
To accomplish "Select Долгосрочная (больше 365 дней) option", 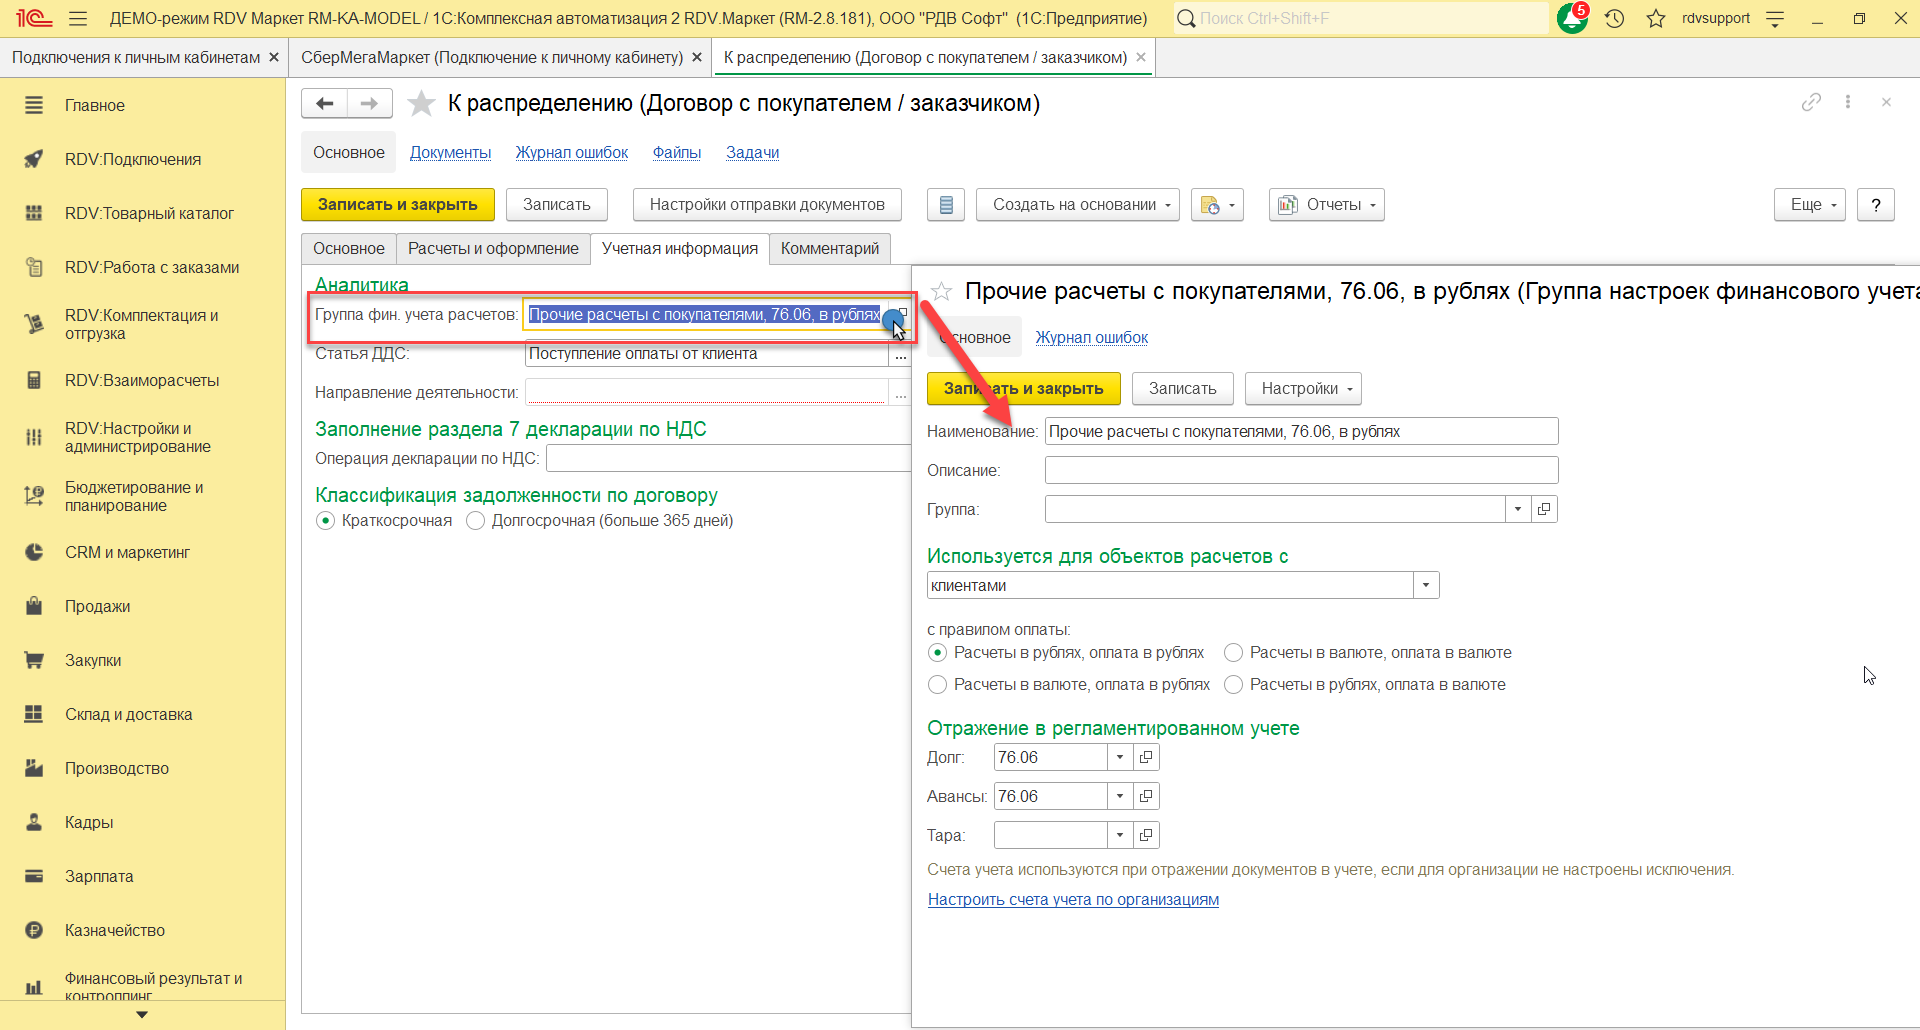I will coord(476,521).
